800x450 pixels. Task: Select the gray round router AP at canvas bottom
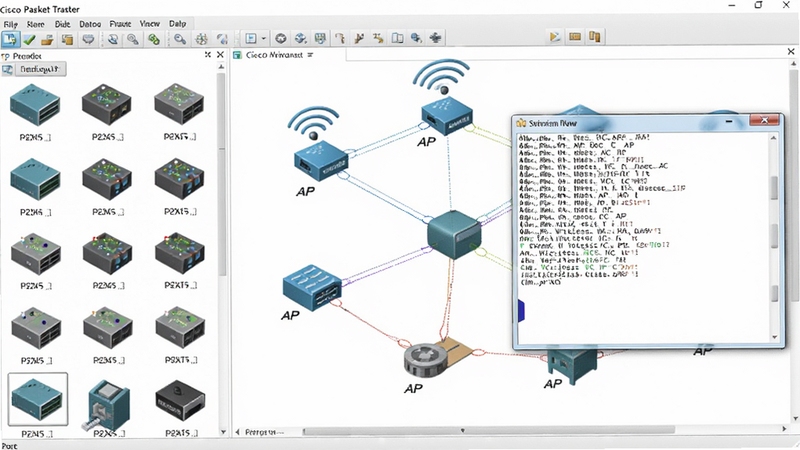point(427,359)
